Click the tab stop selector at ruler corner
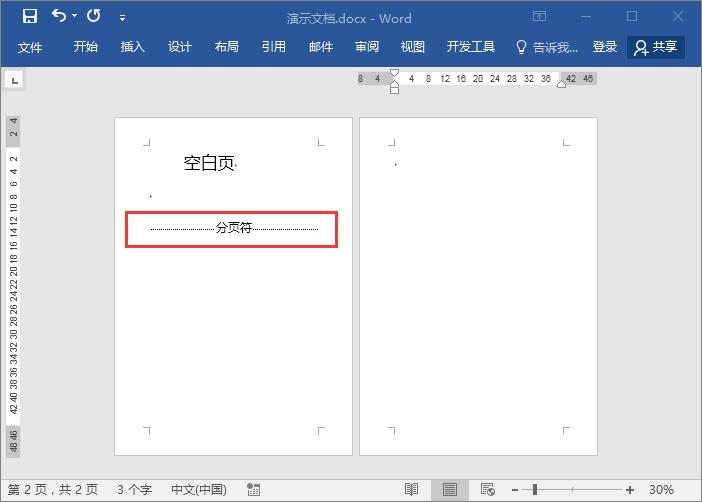Screen dimensions: 702x502 pyautogui.click(x=15, y=81)
